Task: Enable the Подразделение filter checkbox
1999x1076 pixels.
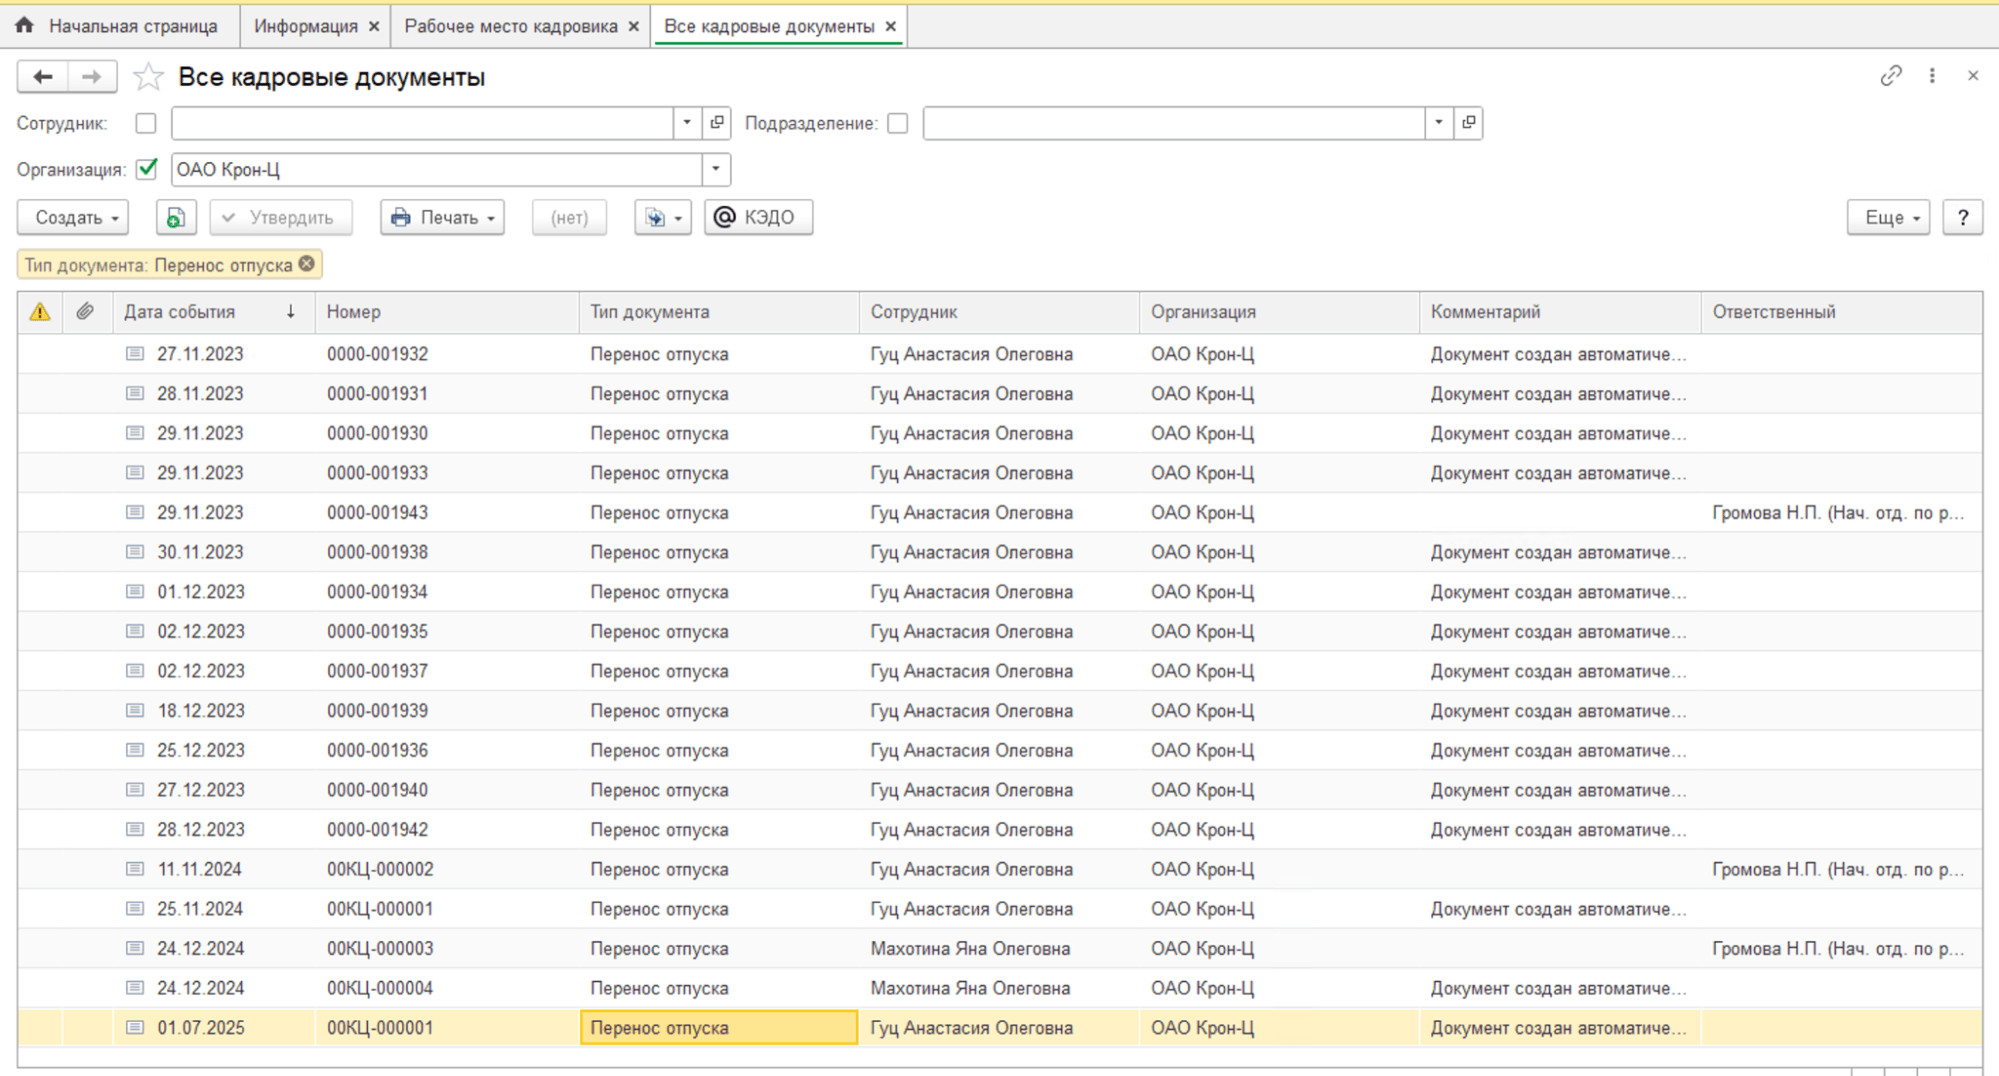Action: click(898, 123)
